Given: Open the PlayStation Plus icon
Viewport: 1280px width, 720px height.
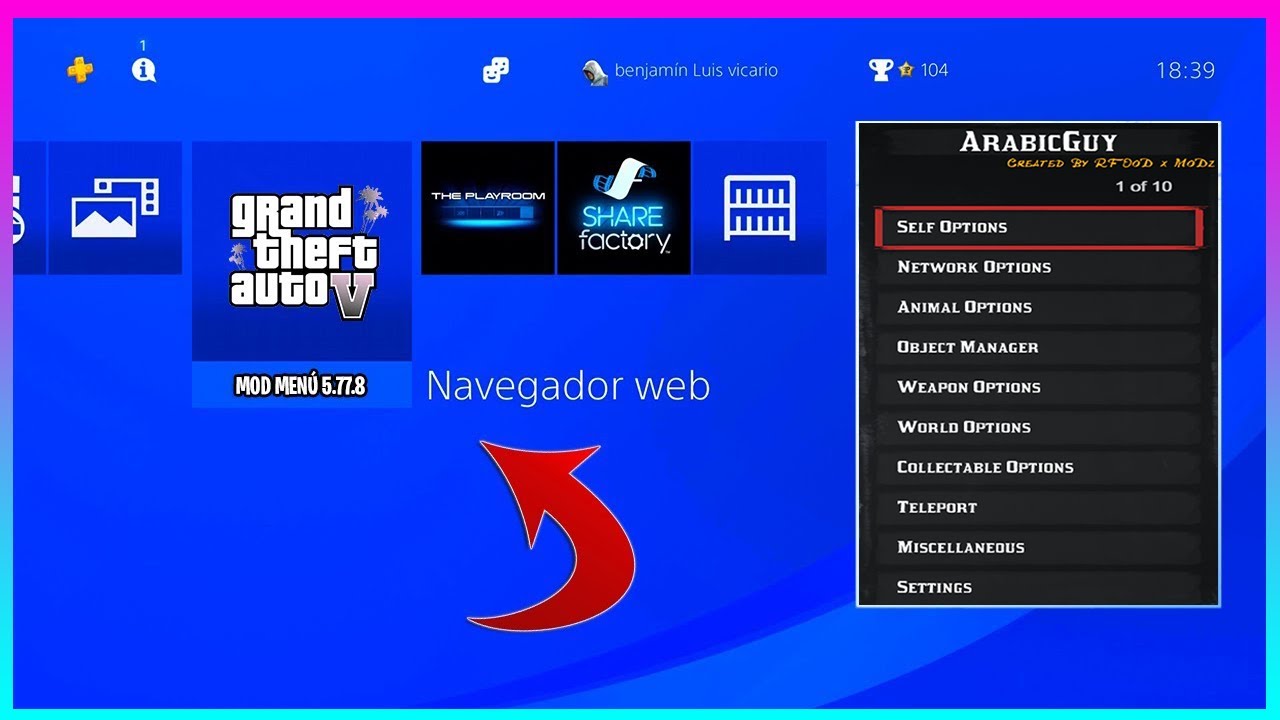Looking at the screenshot, I should click(x=80, y=70).
